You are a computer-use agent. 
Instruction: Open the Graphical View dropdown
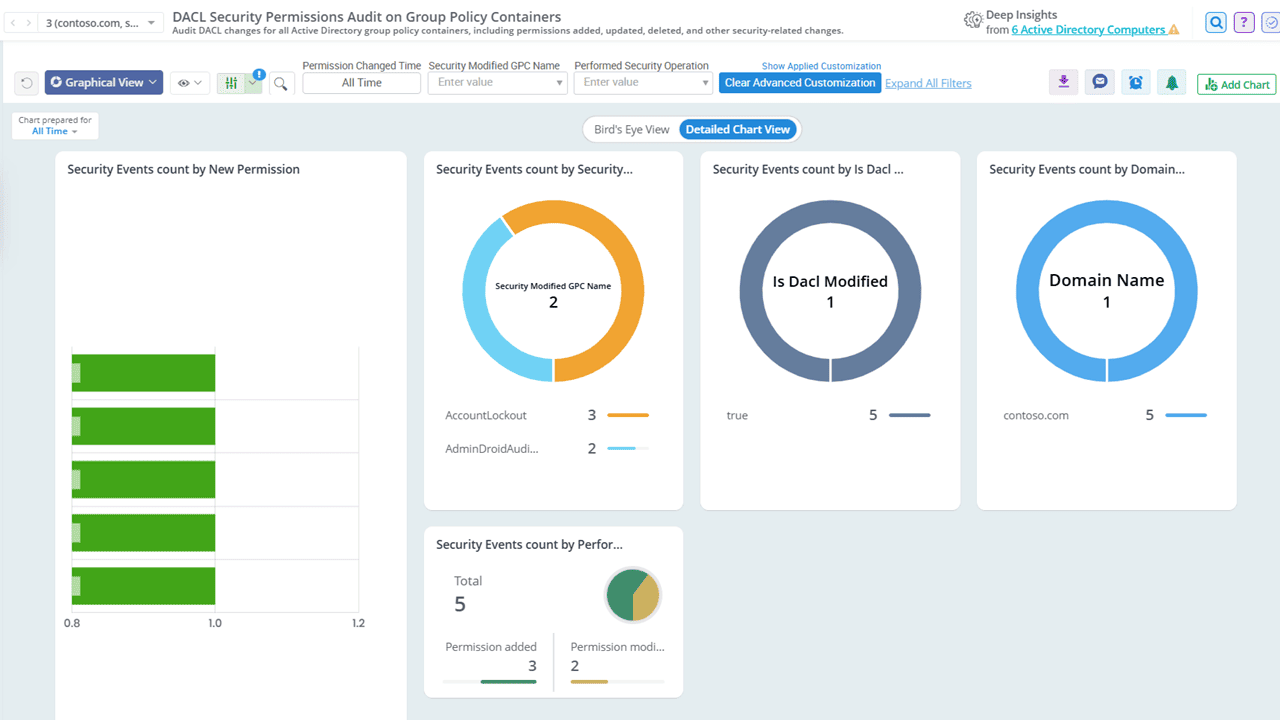coord(104,83)
